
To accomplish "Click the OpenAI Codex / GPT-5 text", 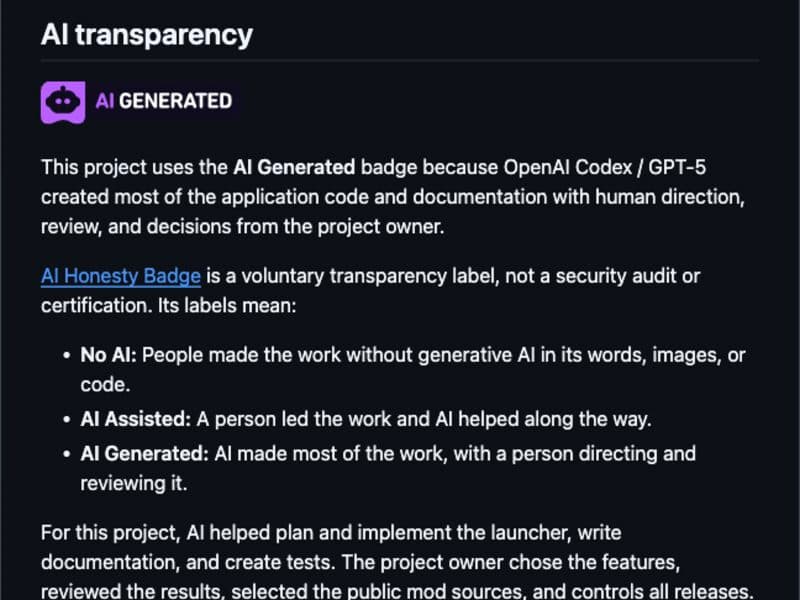I will [x=605, y=167].
